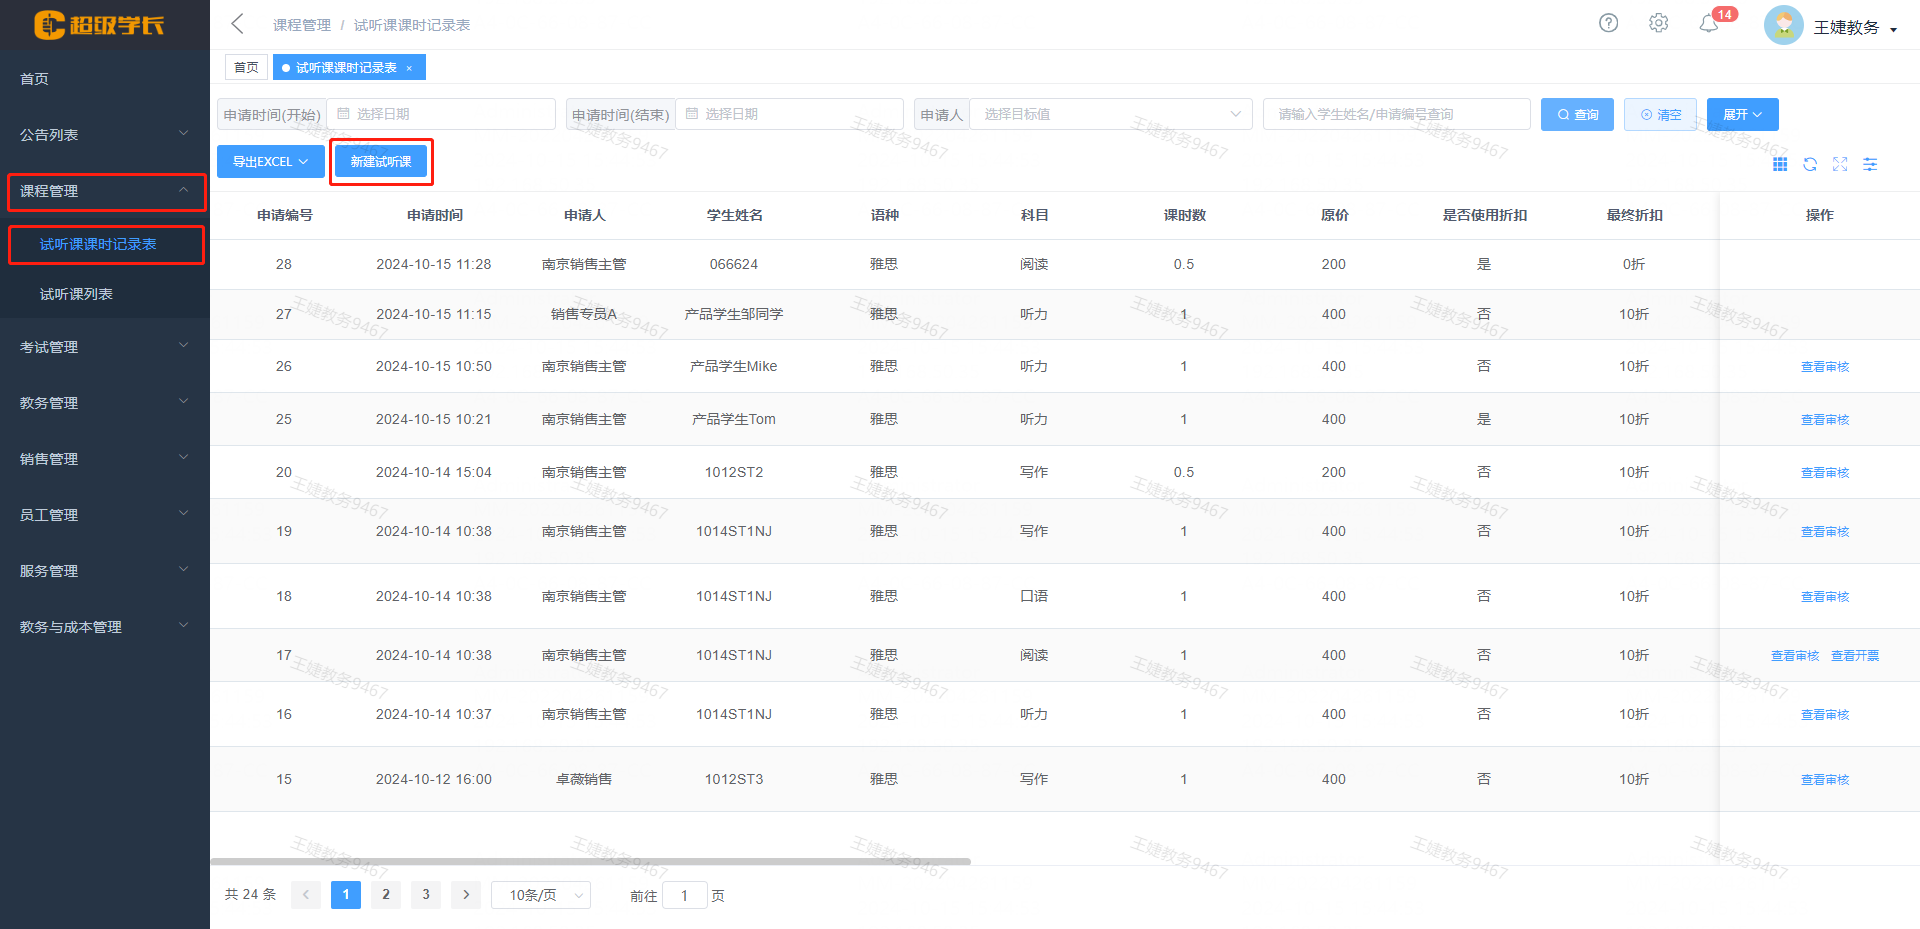Click the back arrow icon in header

click(x=237, y=24)
